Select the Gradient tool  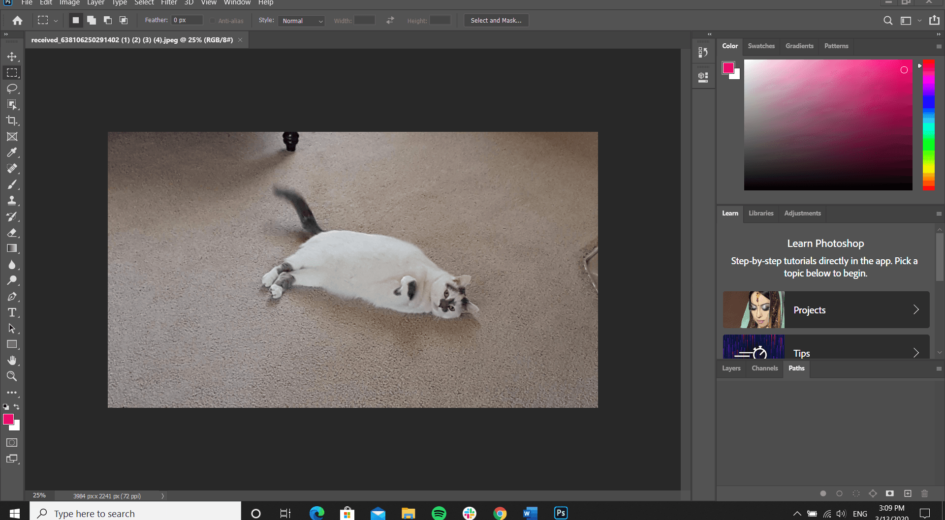click(11, 248)
